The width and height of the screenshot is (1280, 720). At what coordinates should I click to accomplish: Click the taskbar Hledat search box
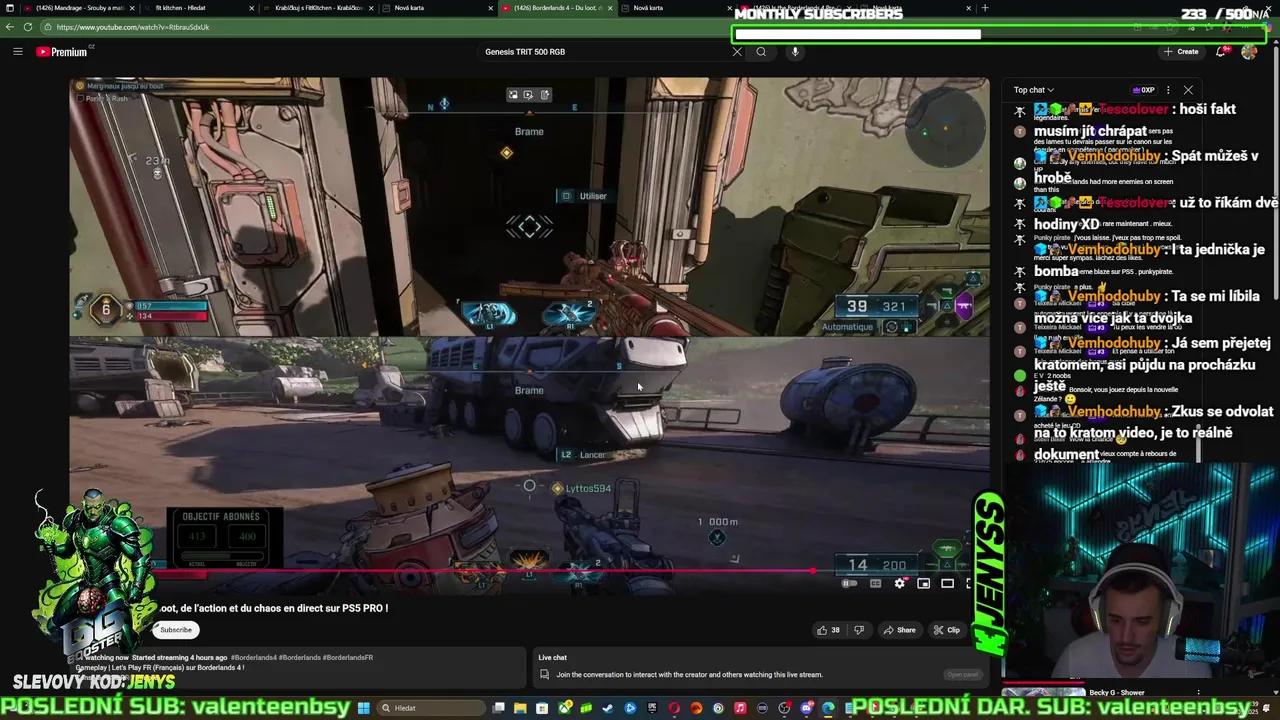pos(431,708)
